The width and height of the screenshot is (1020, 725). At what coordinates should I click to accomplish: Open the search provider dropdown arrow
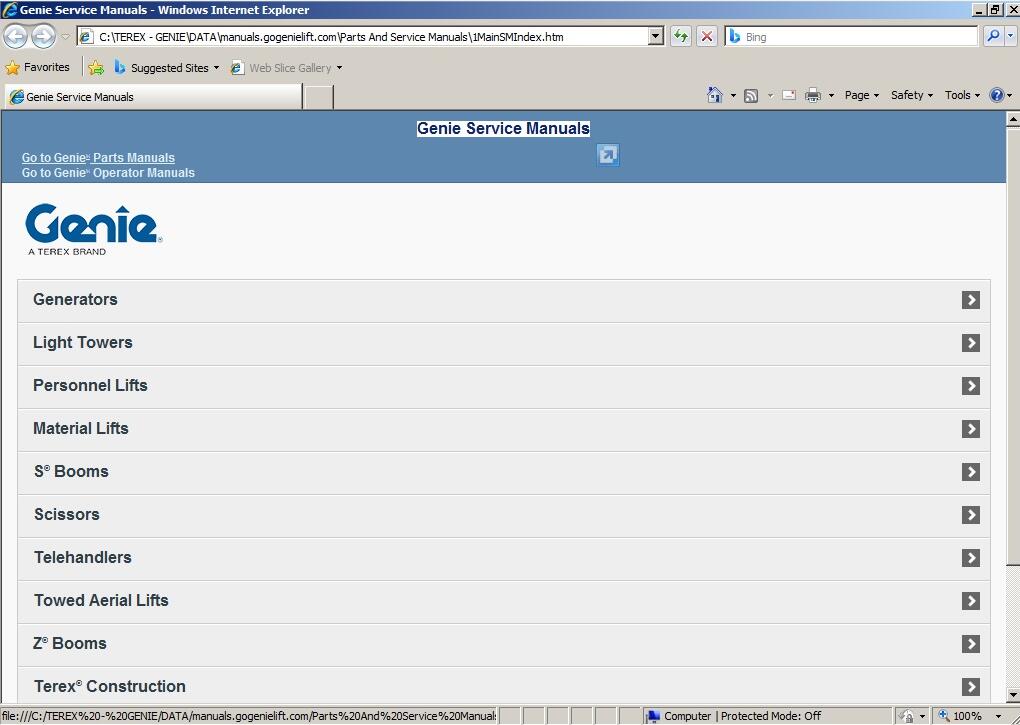pyautogui.click(x=1010, y=36)
